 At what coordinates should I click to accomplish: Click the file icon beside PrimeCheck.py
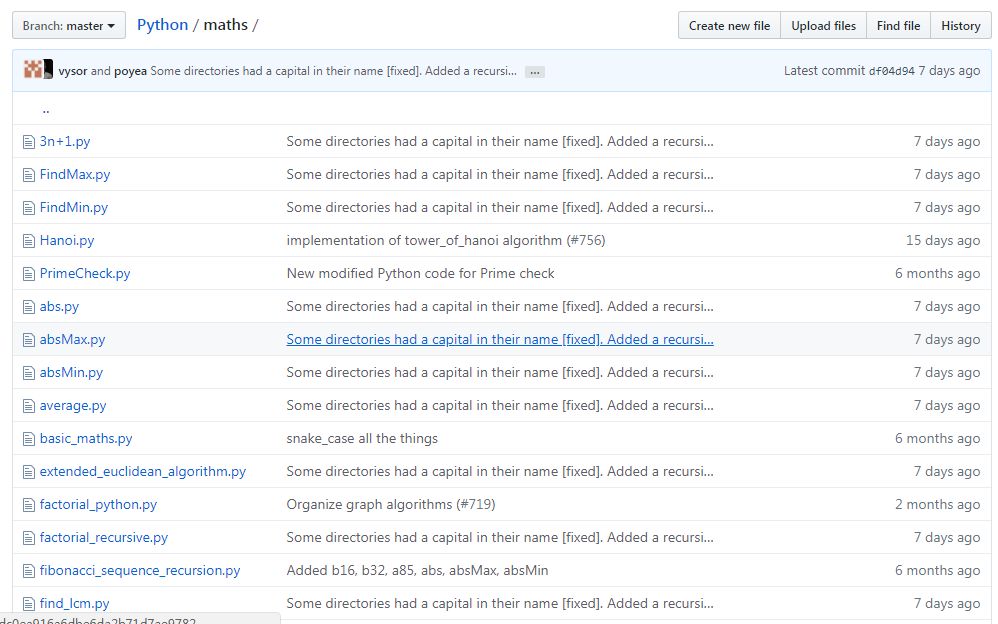point(29,274)
